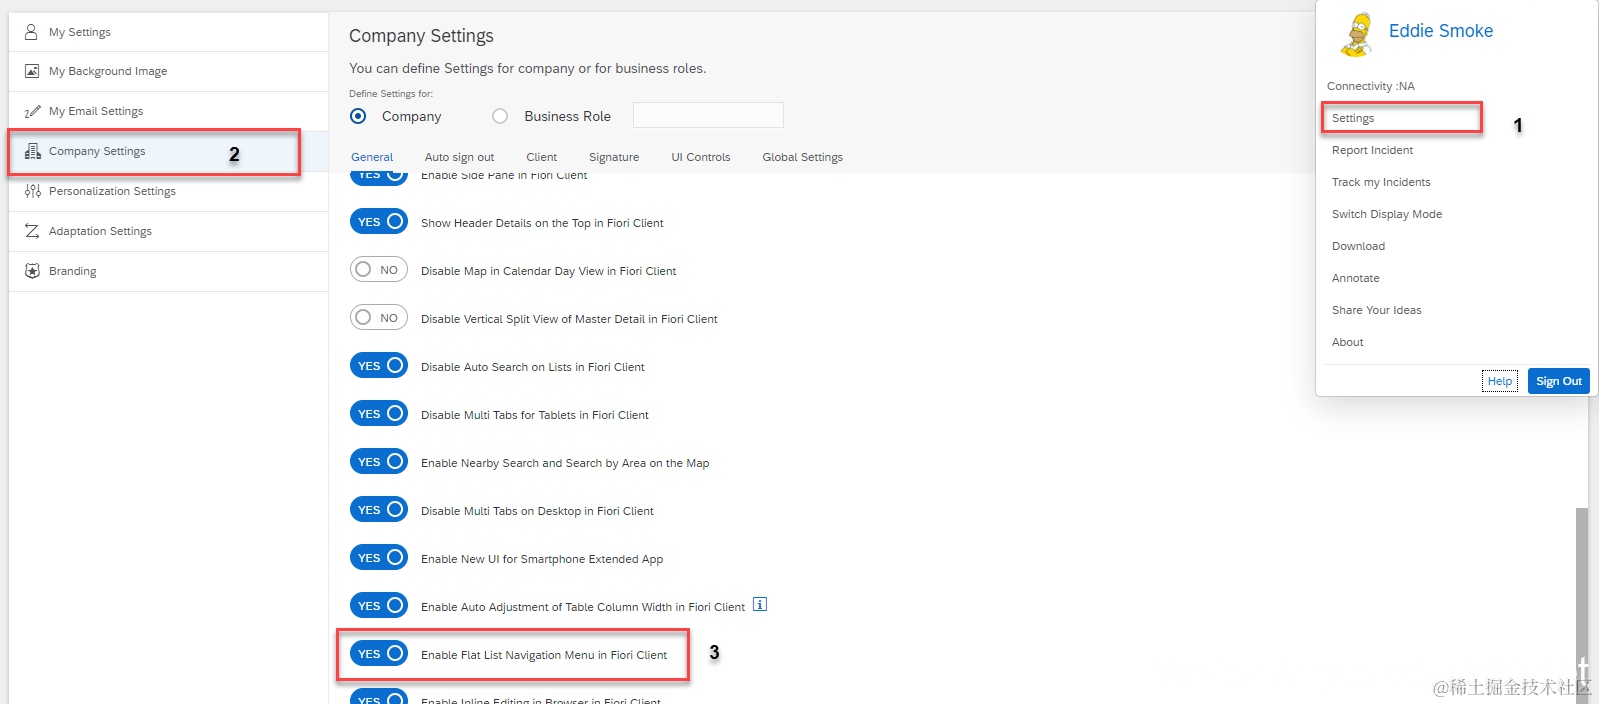1599x704 pixels.
Task: Select the Business Role radio button
Action: click(x=500, y=116)
